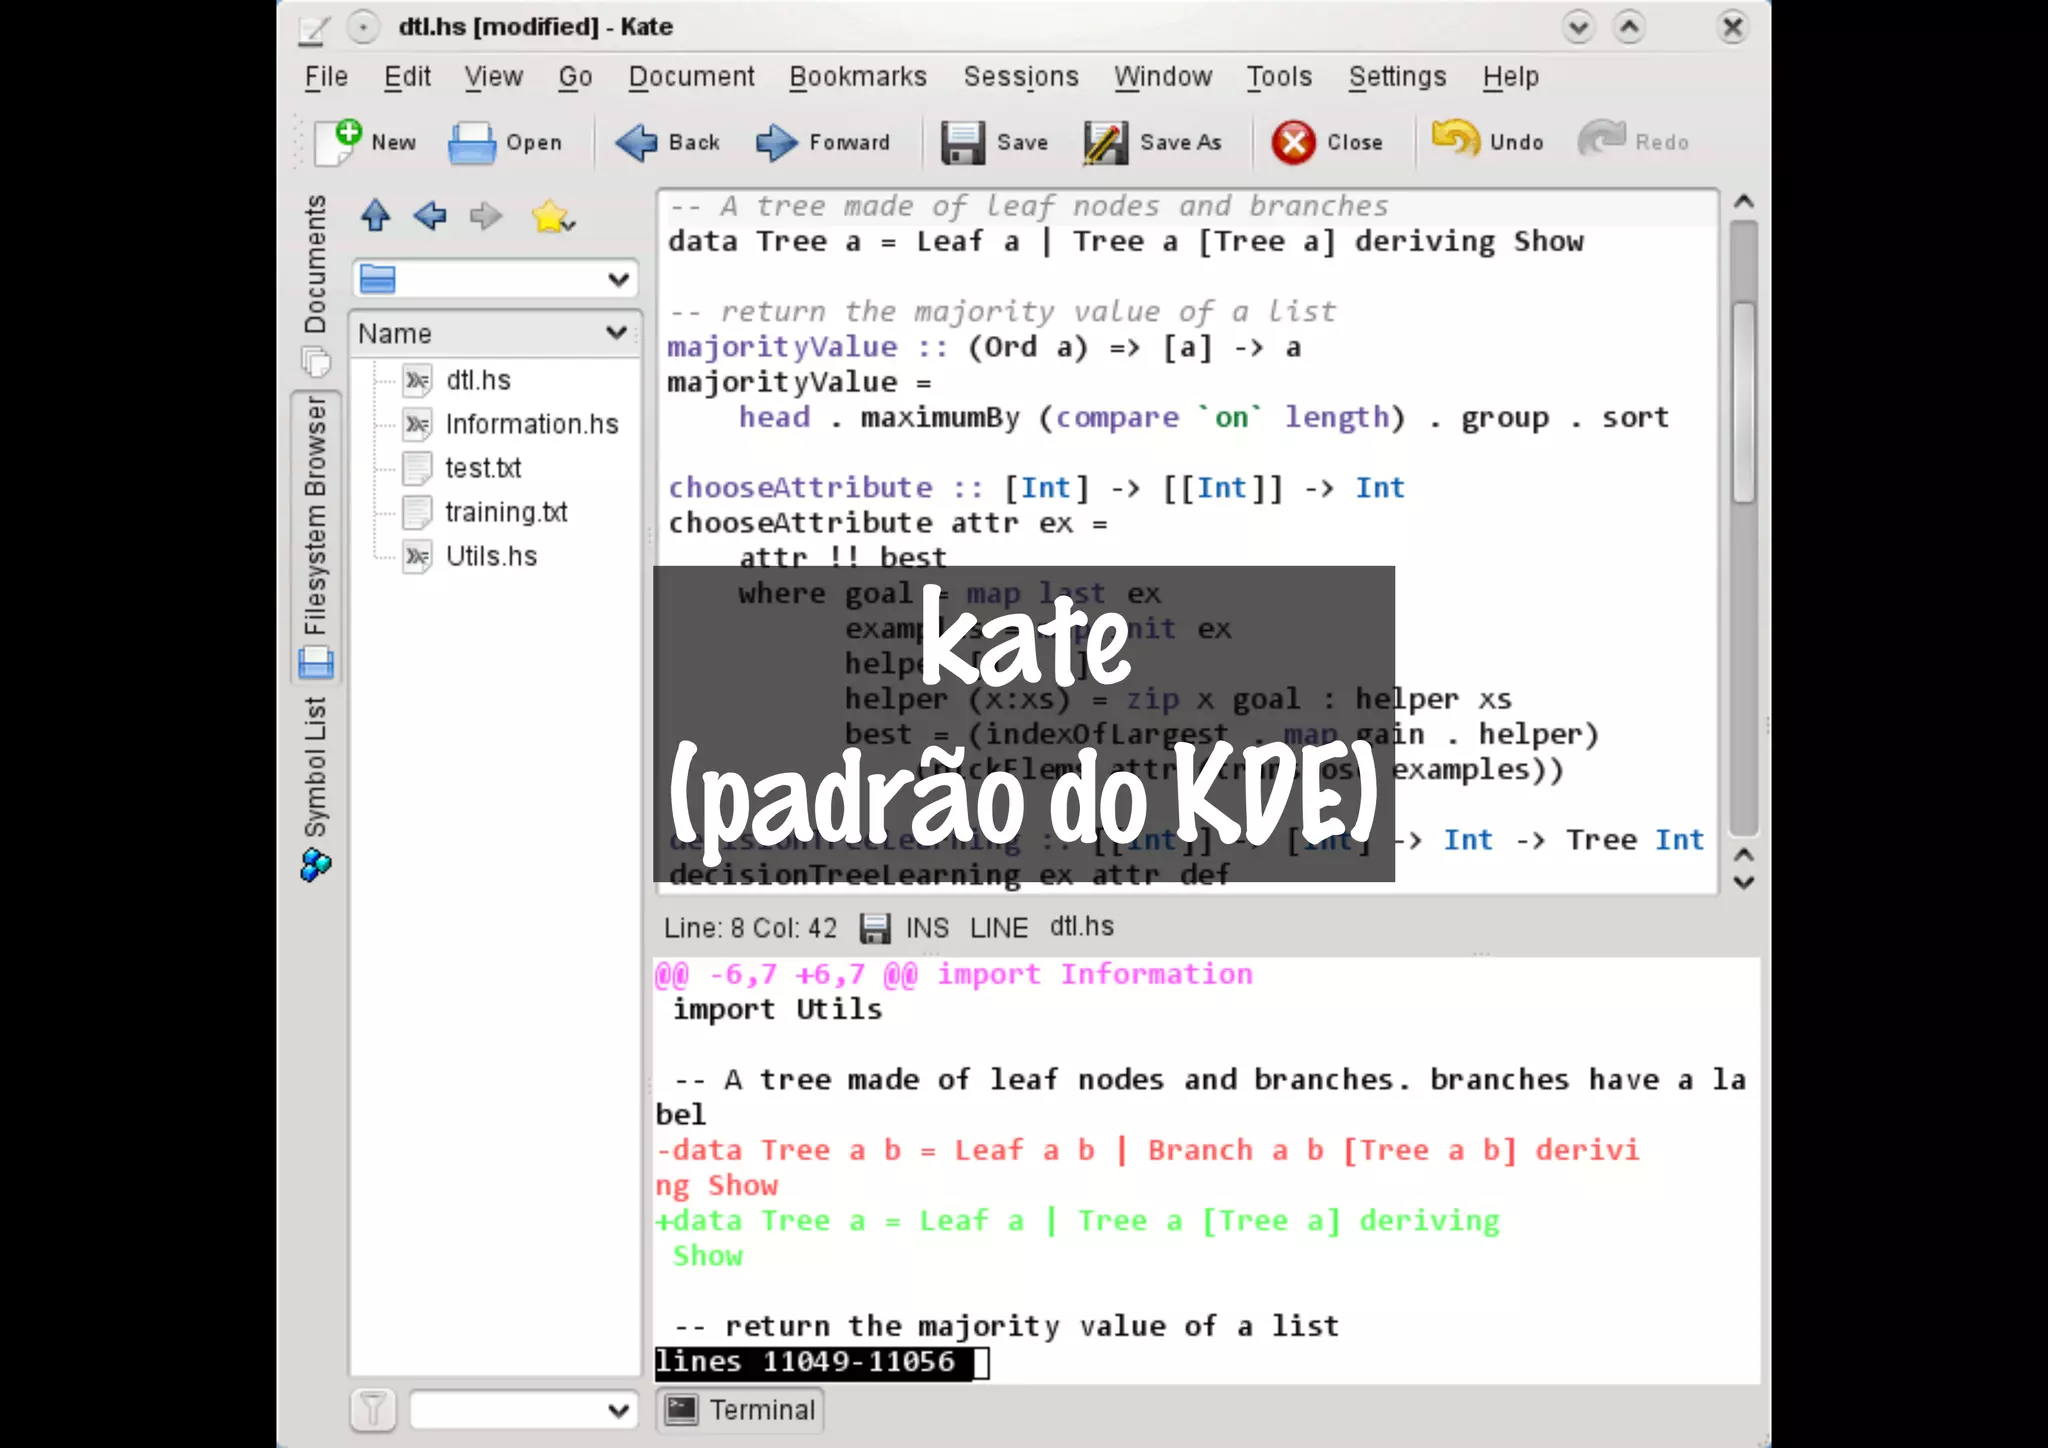Open the Symbol List sidebar tab

pyautogui.click(x=316, y=789)
